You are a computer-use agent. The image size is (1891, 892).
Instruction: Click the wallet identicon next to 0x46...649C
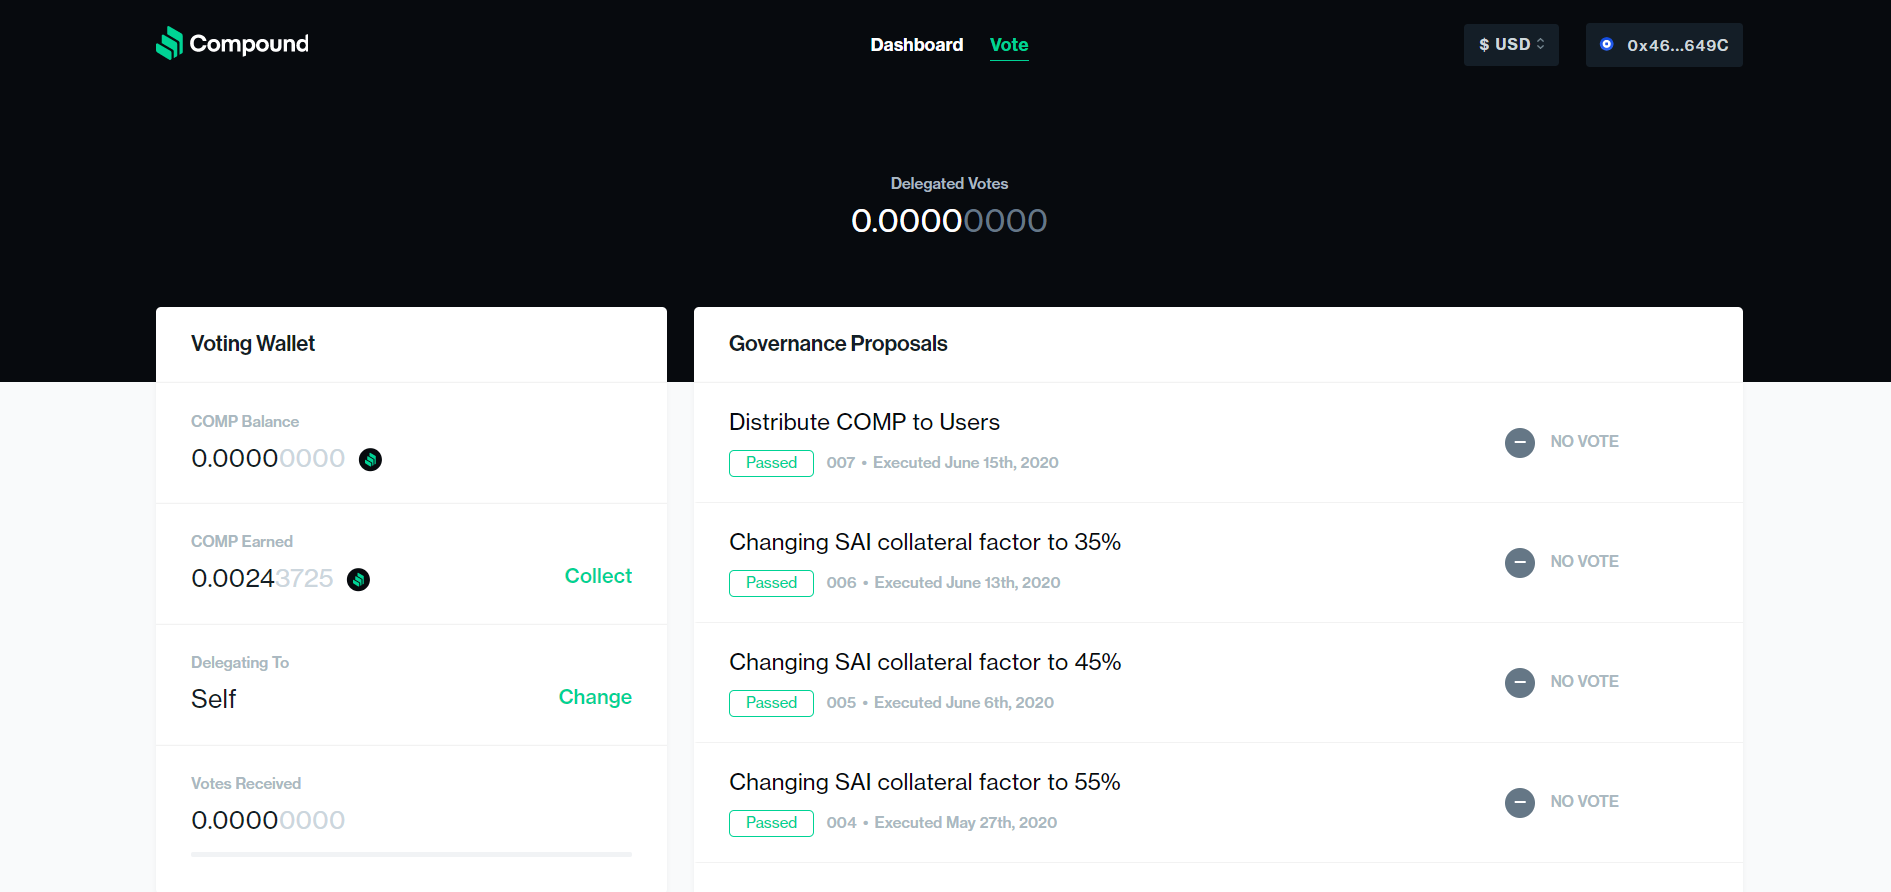click(x=1606, y=44)
